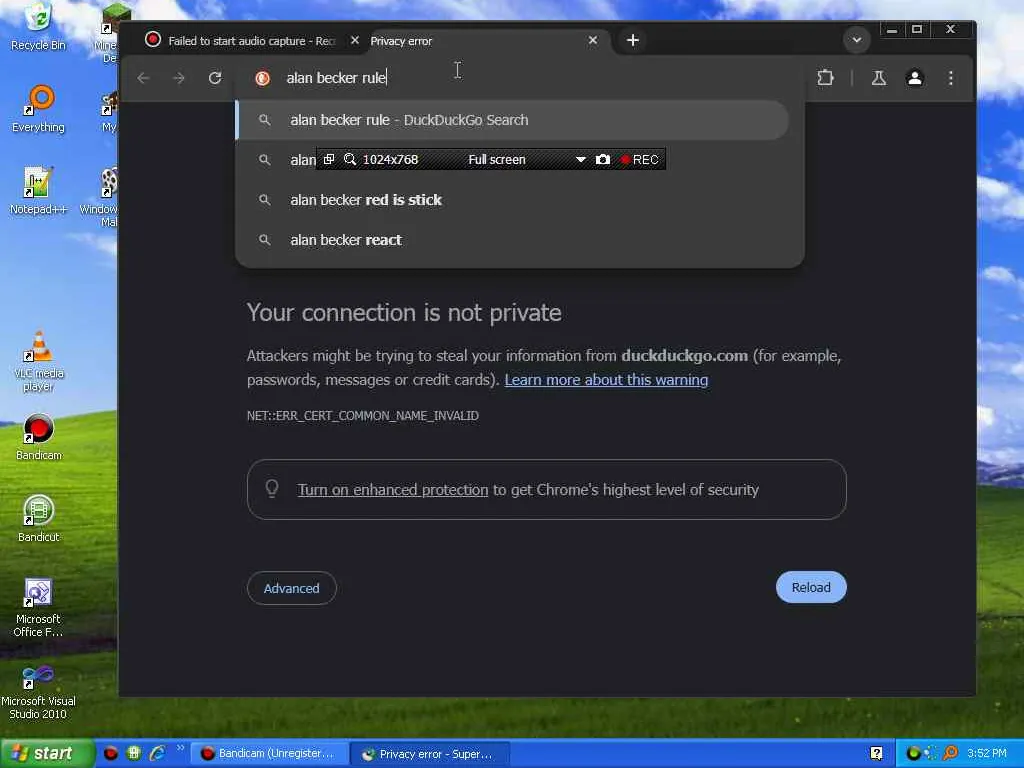Click the browser forward arrow

tap(179, 78)
